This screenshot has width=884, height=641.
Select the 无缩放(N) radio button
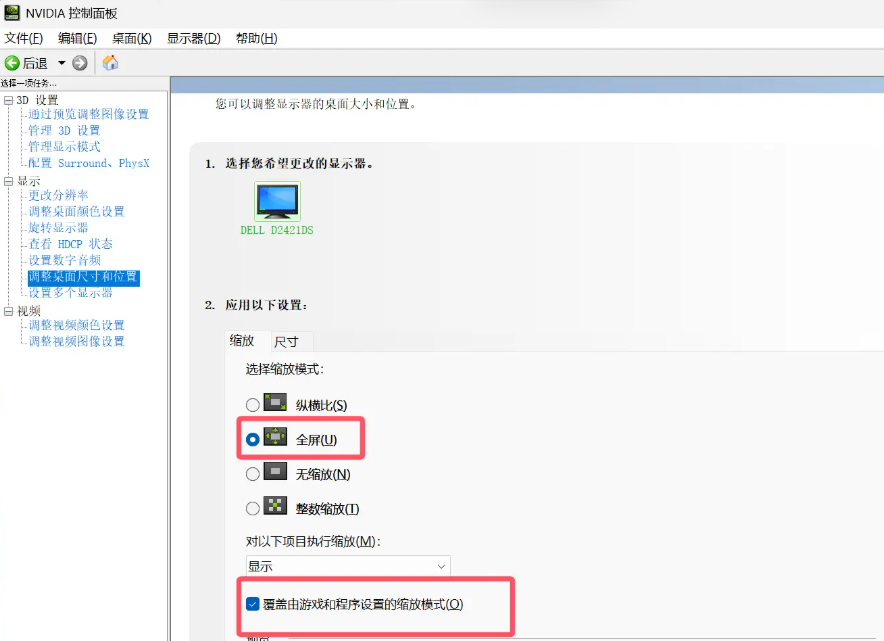point(253,474)
